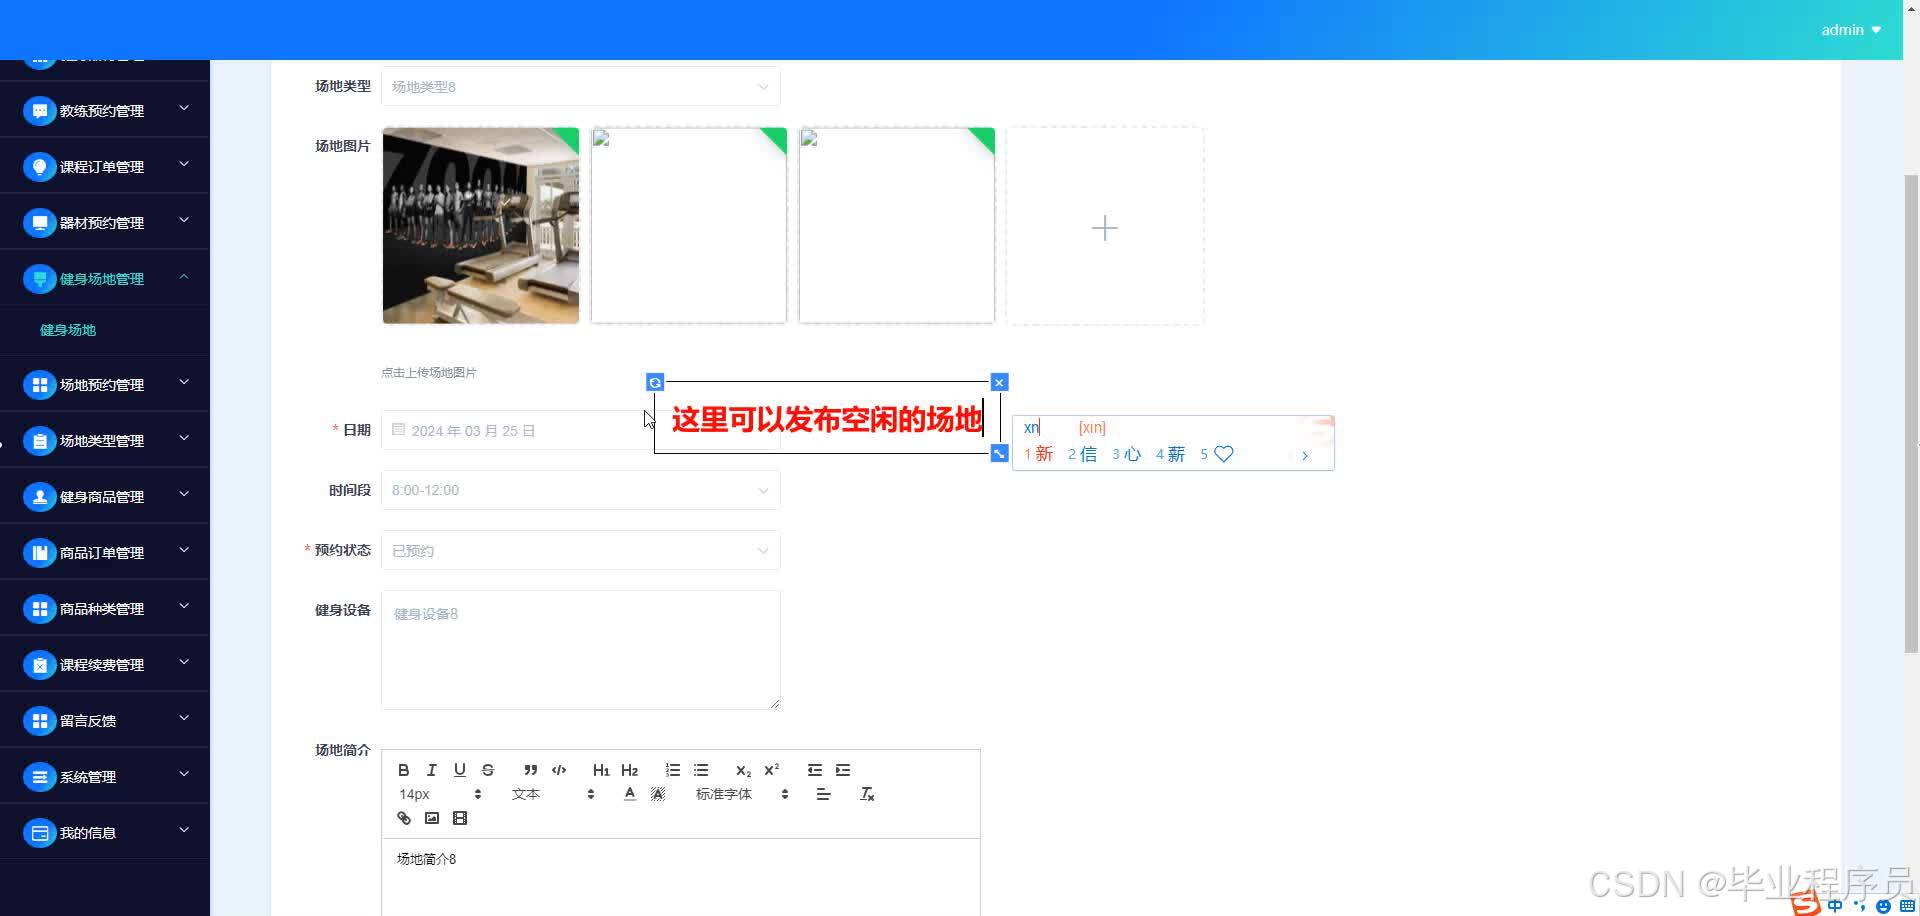The height and width of the screenshot is (916, 1920).
Task: Open the 场地类型 dropdown
Action: coord(580,87)
